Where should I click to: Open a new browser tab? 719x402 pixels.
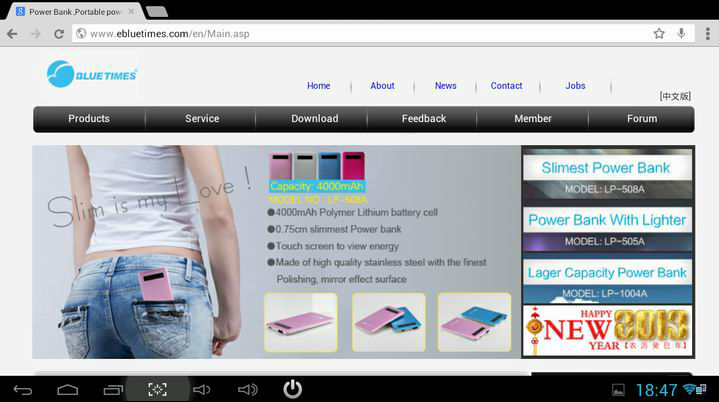[157, 11]
